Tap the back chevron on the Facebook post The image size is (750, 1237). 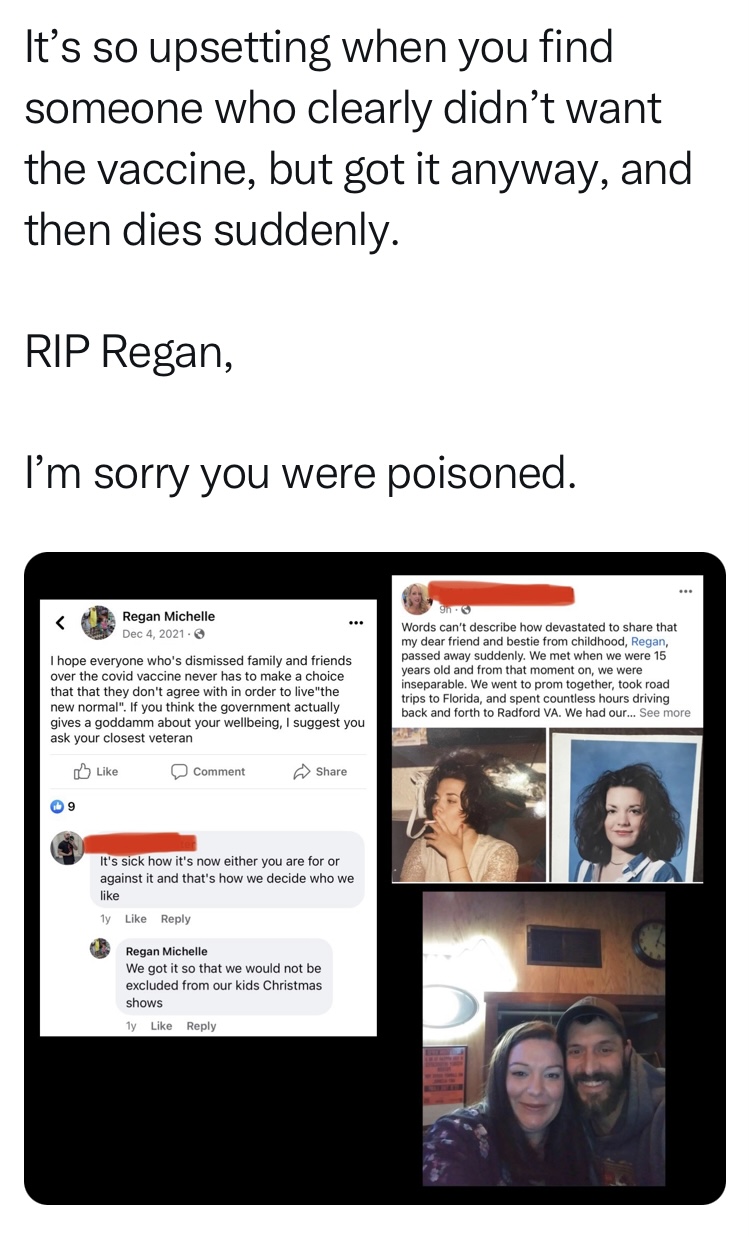pos(60,623)
